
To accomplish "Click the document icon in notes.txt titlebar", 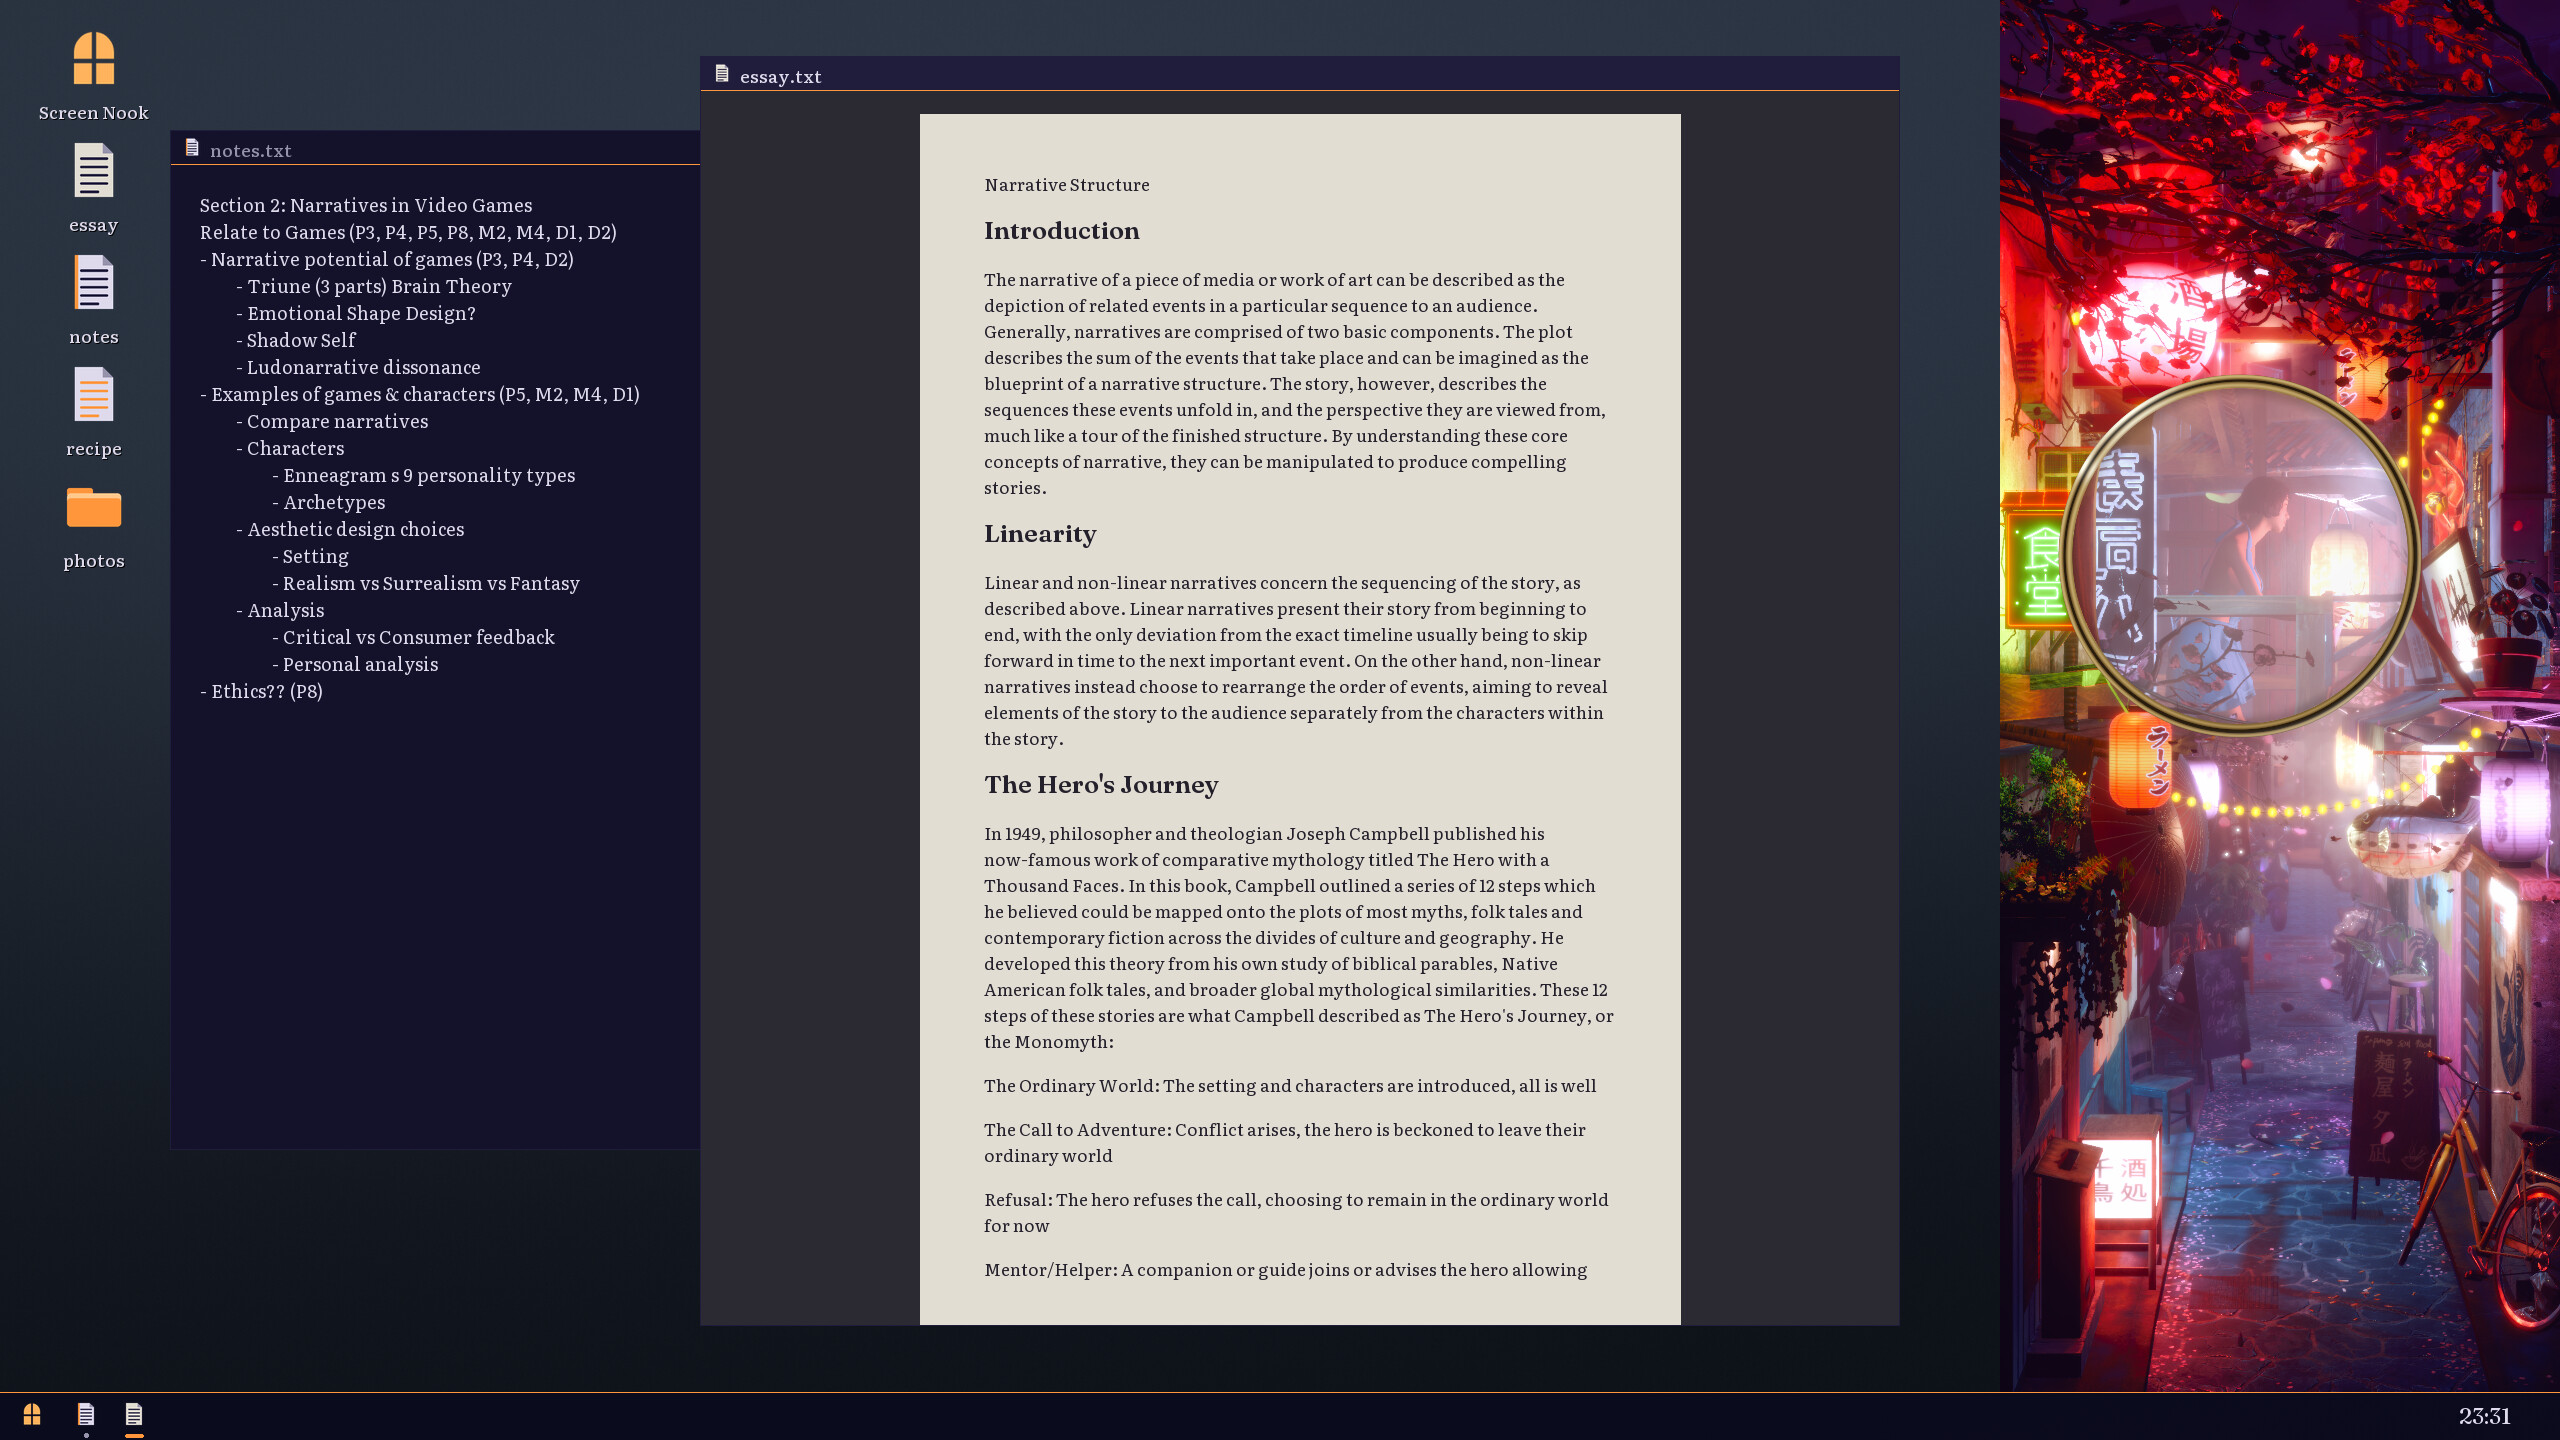I will 192,148.
